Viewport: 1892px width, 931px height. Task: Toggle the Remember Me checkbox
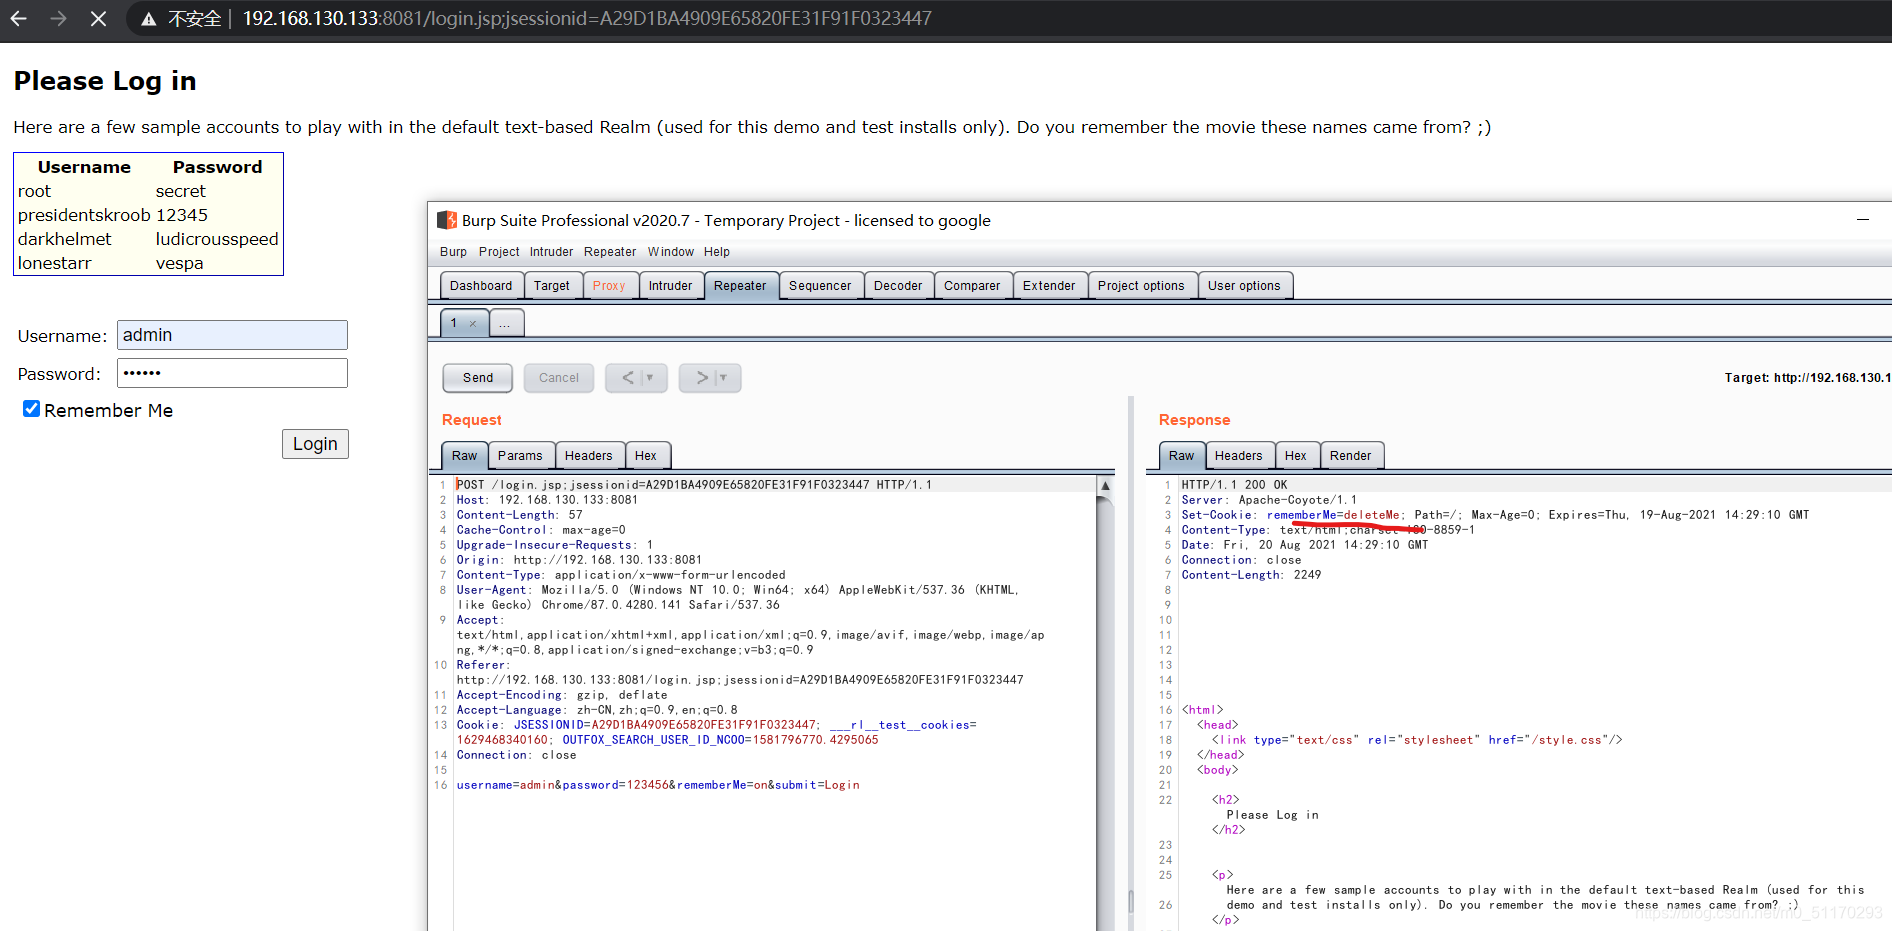tap(31, 409)
